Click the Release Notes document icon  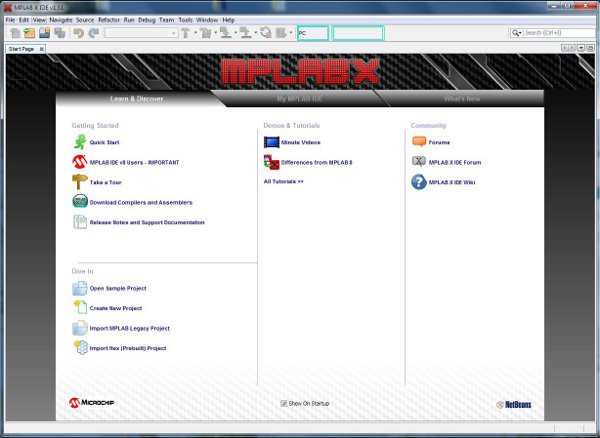click(x=80, y=222)
